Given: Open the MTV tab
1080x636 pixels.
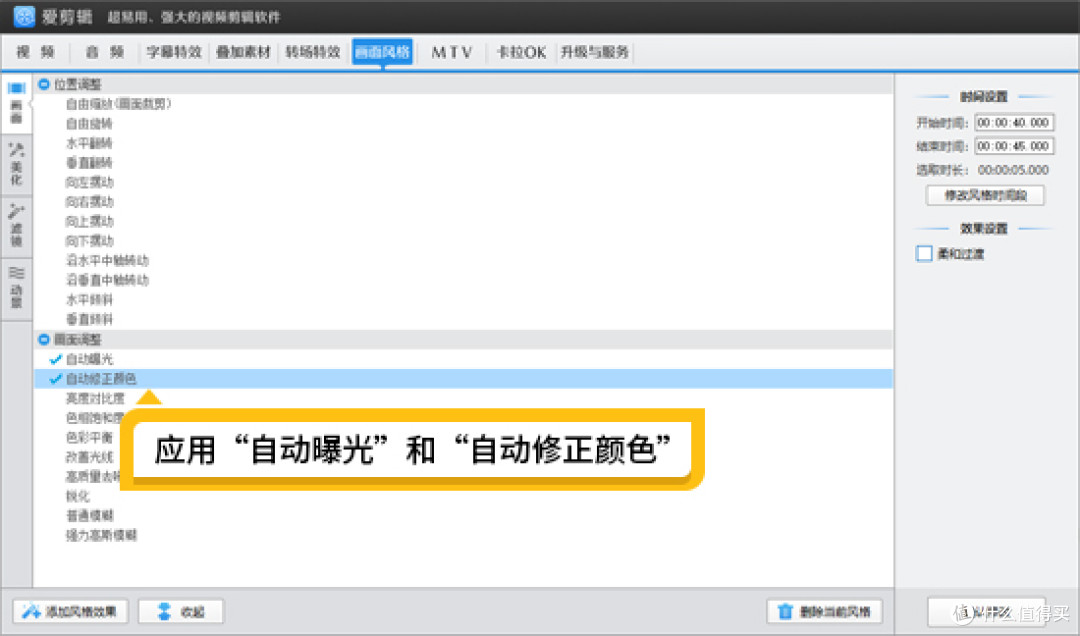Looking at the screenshot, I should pos(452,52).
